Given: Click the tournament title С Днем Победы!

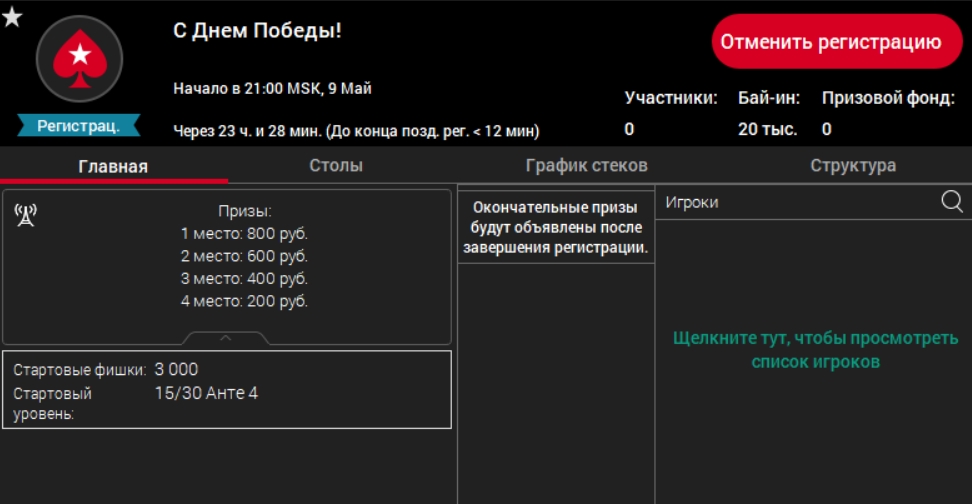Looking at the screenshot, I should pos(257,31).
